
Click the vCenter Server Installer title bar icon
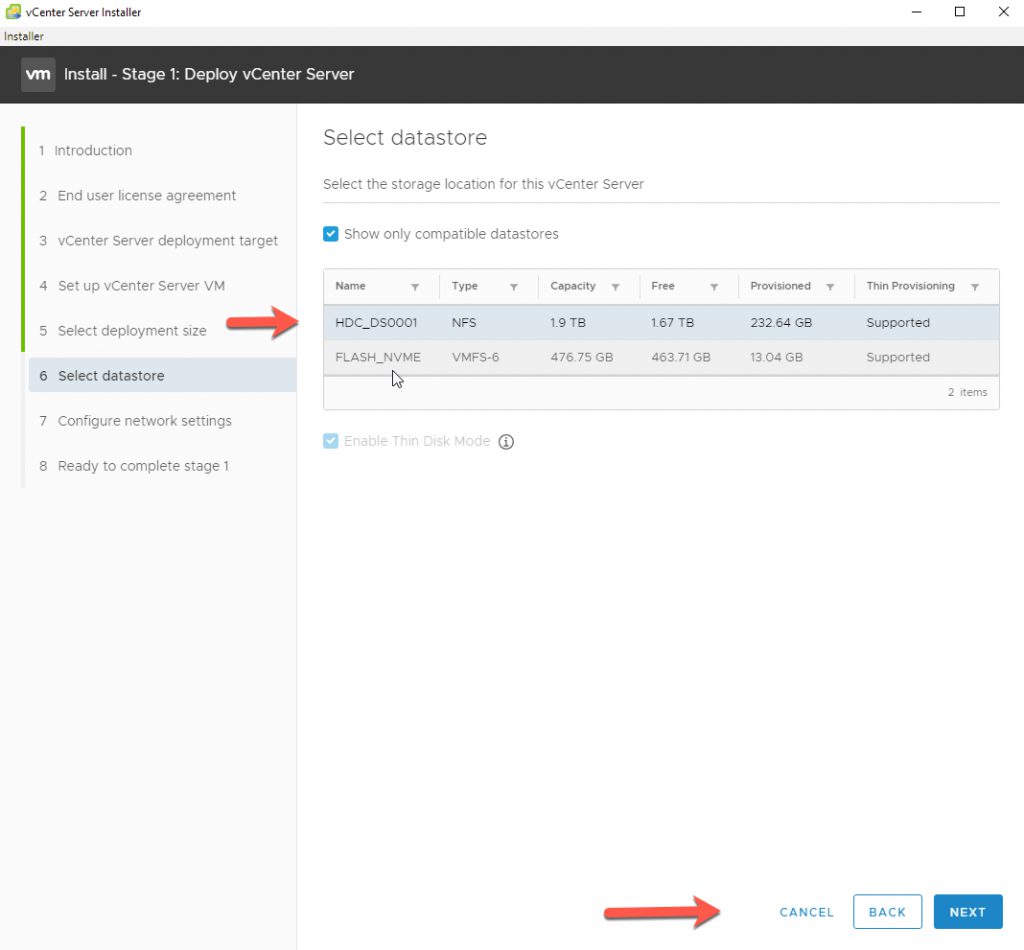13,12
